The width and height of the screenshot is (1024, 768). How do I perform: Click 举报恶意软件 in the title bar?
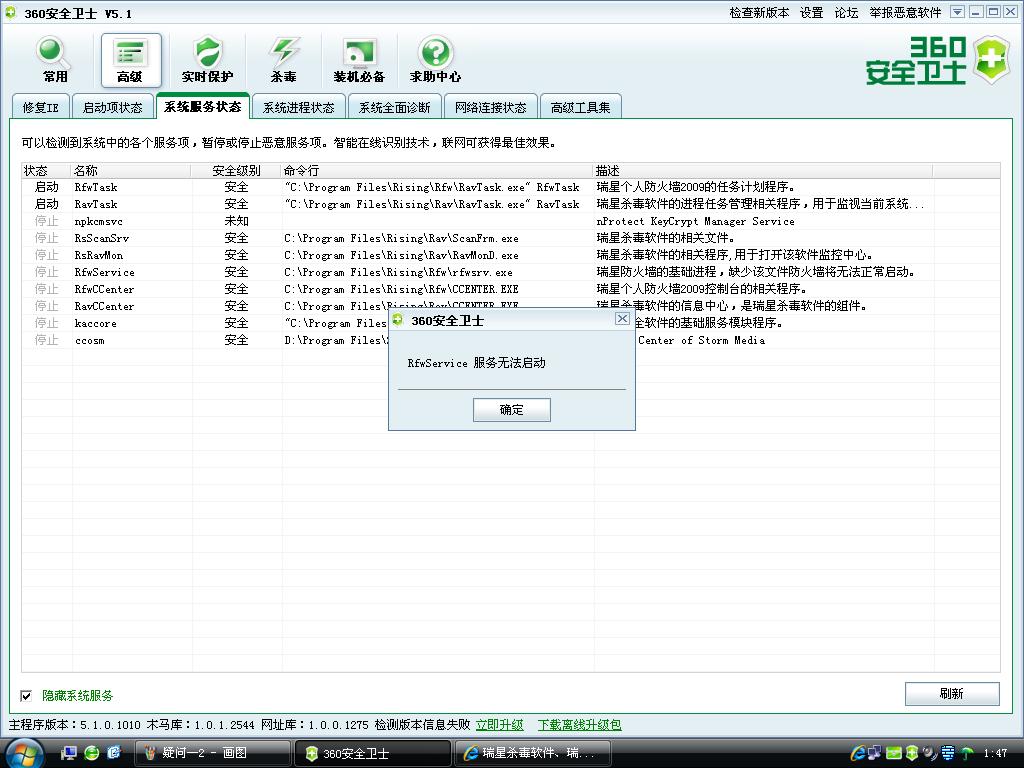905,12
